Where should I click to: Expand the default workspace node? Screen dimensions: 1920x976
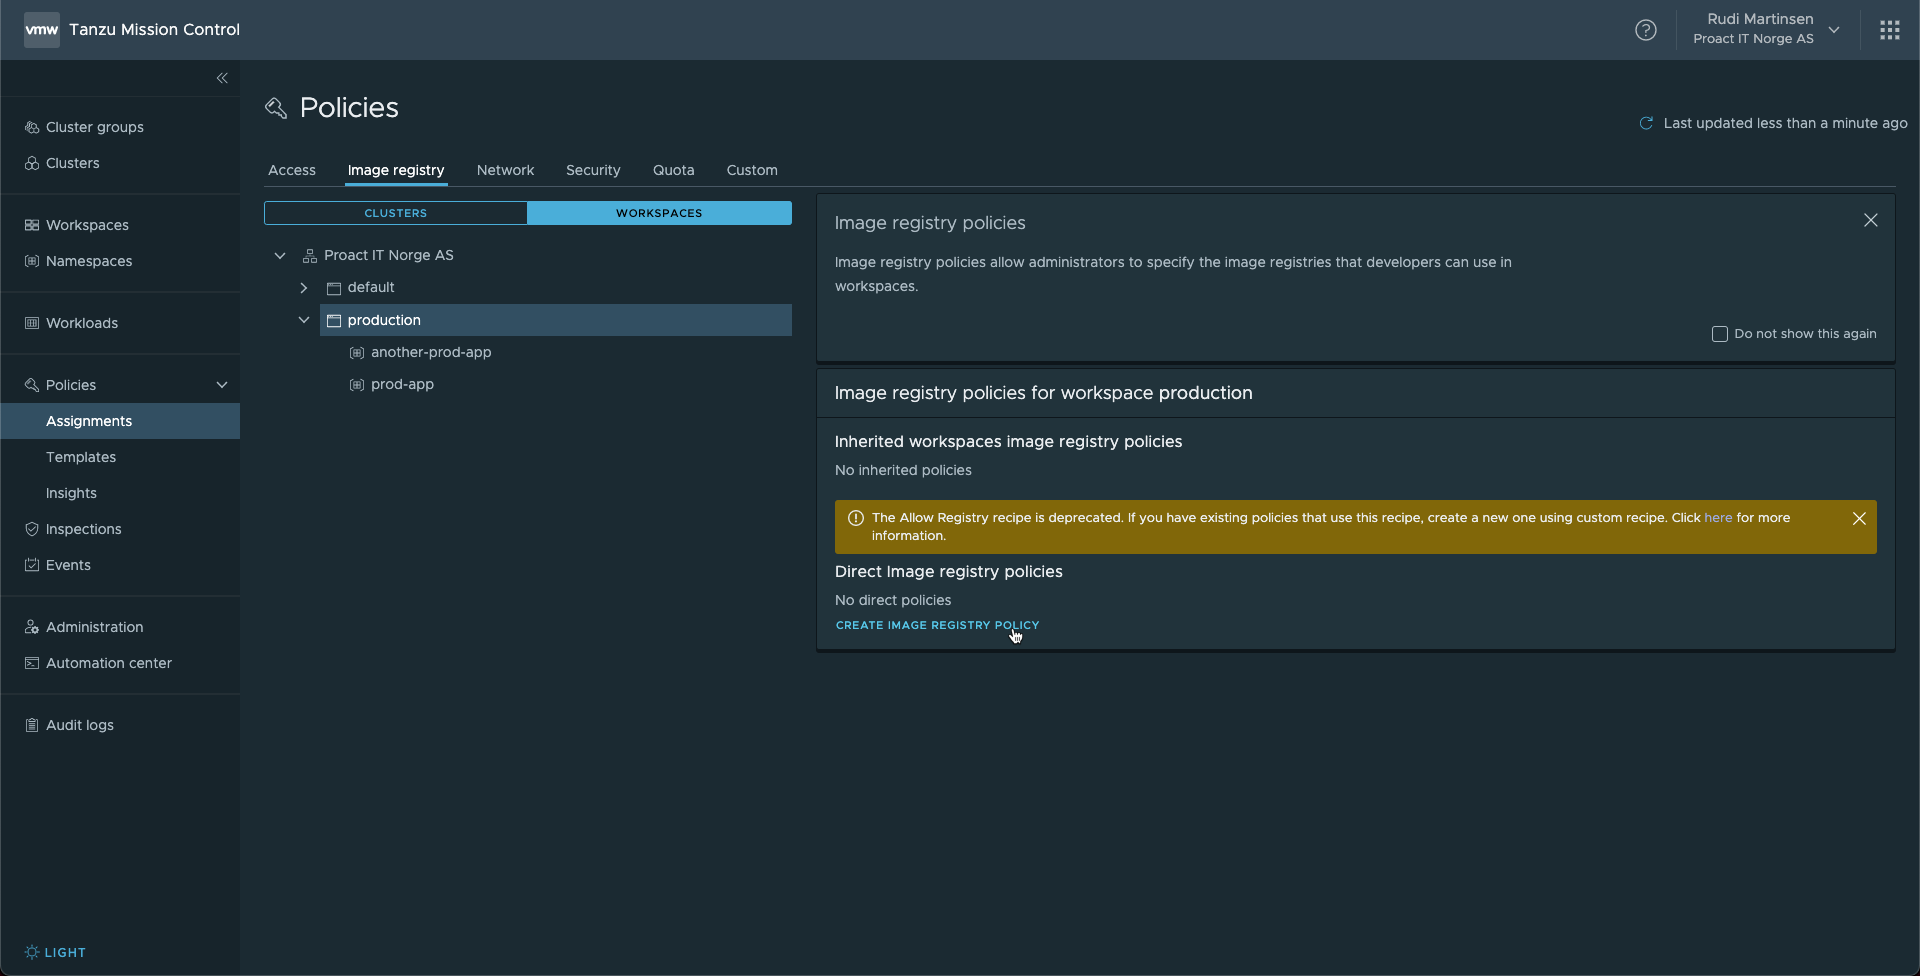pos(304,288)
